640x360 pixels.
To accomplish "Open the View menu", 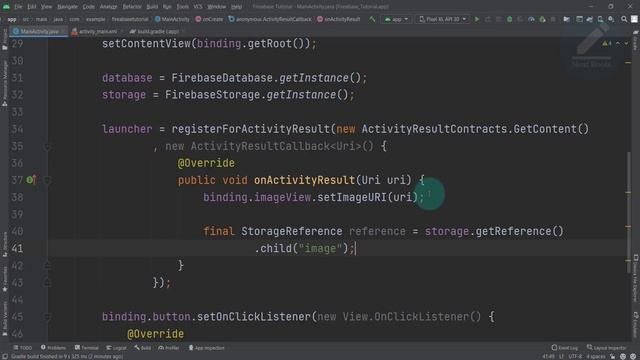I will [x=47, y=7].
